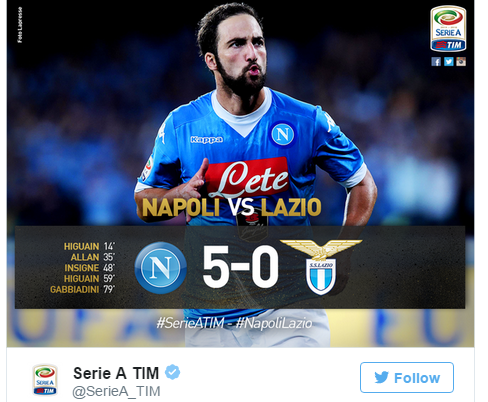Screen dimensions: 488x402
Task: Click the Instagram icon in image corner
Action: pos(461,61)
